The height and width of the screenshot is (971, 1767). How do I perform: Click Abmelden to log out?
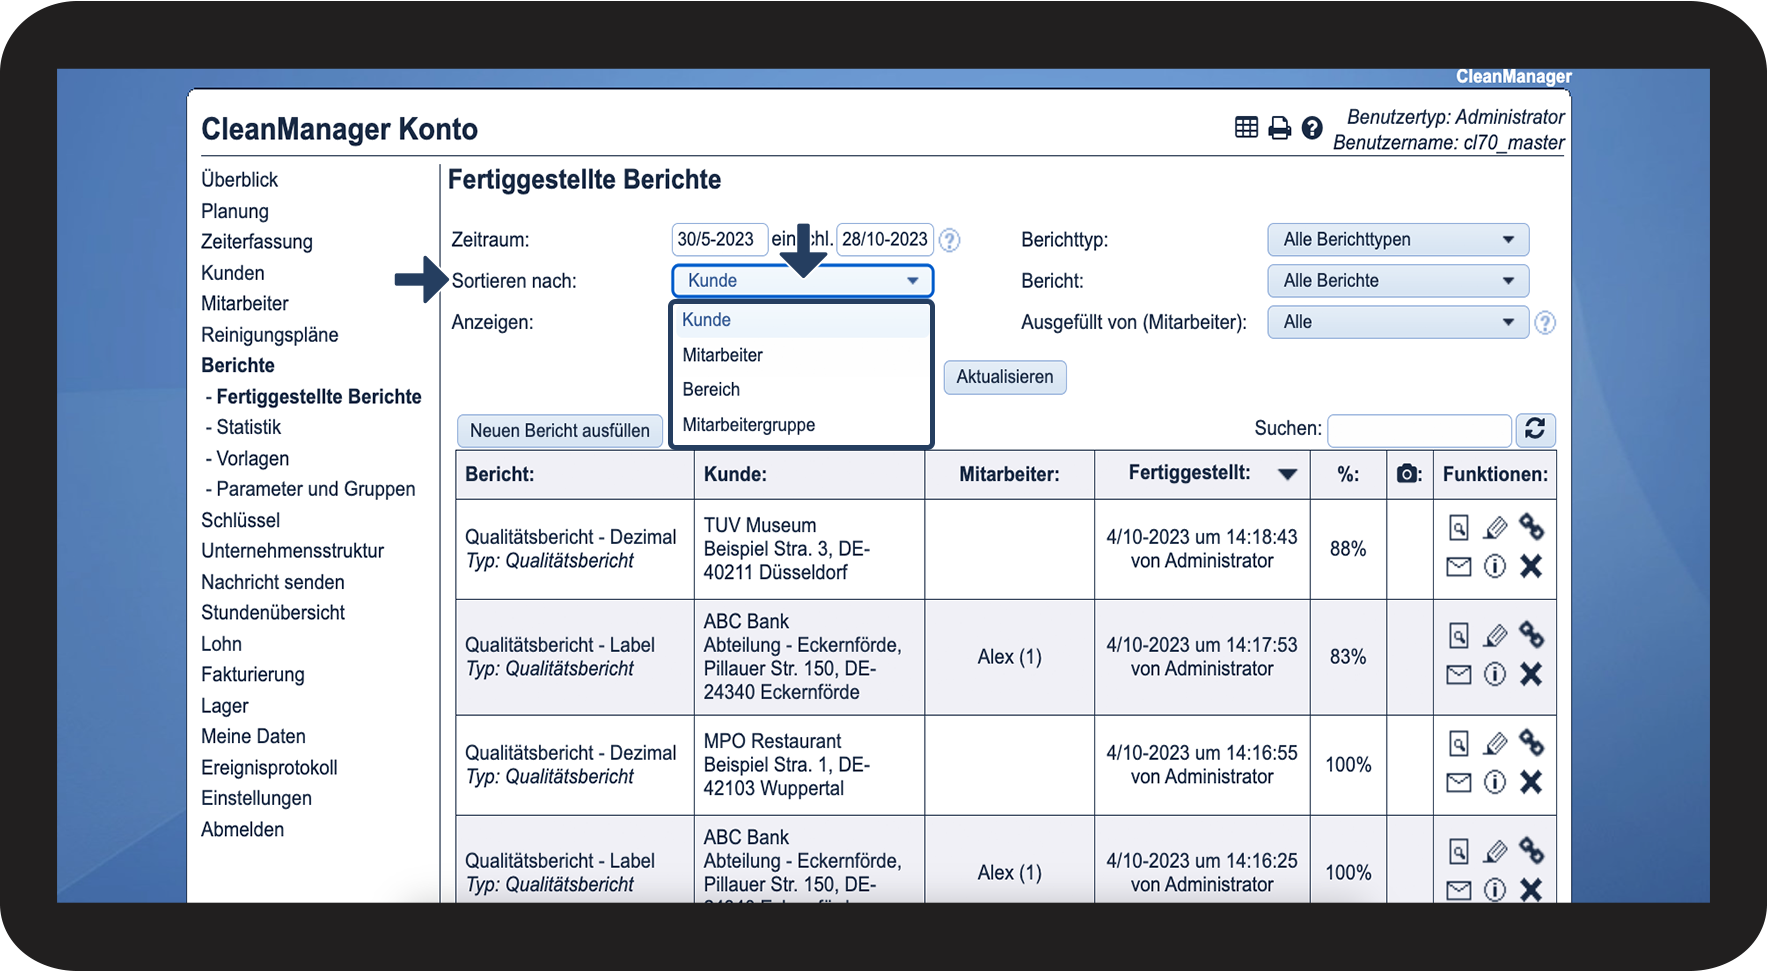click(243, 830)
